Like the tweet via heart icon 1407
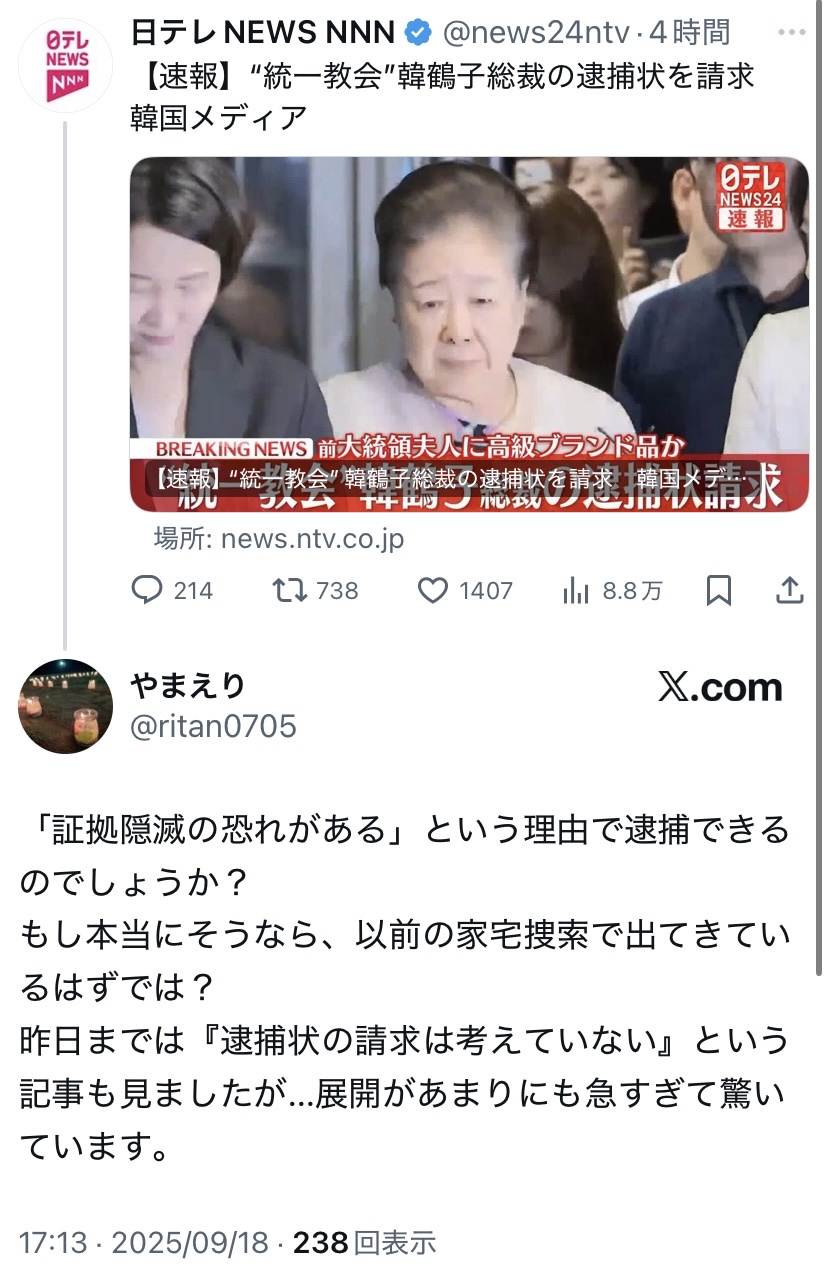This screenshot has height=1266, width=828. click(x=432, y=590)
